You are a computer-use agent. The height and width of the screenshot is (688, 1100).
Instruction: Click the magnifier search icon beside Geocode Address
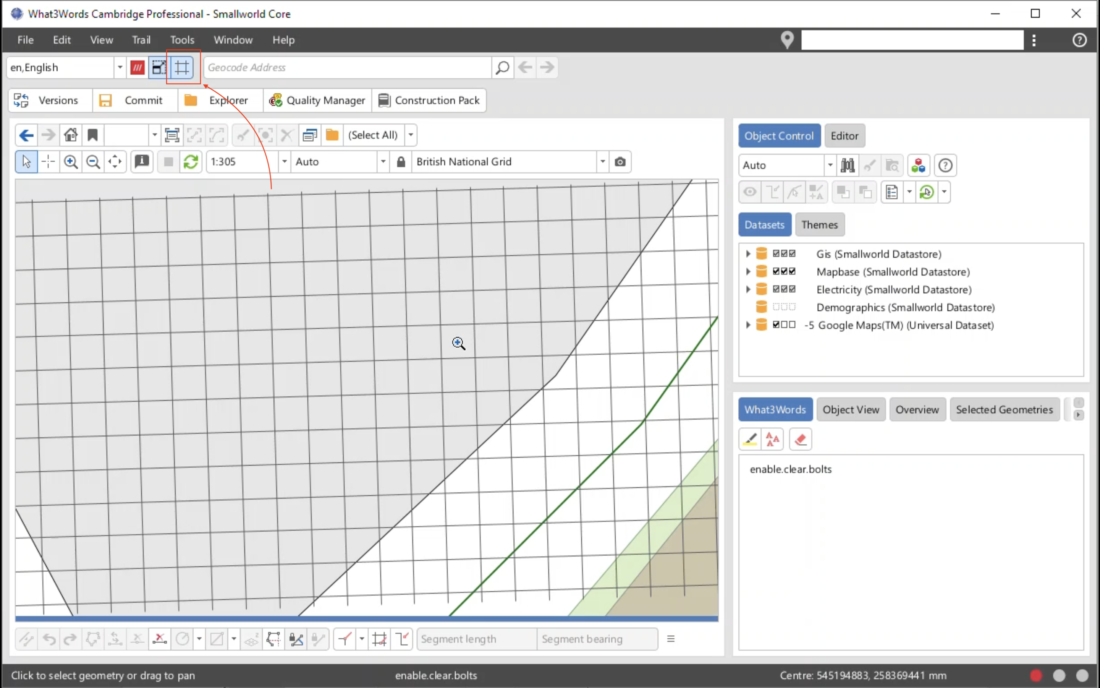[502, 67]
